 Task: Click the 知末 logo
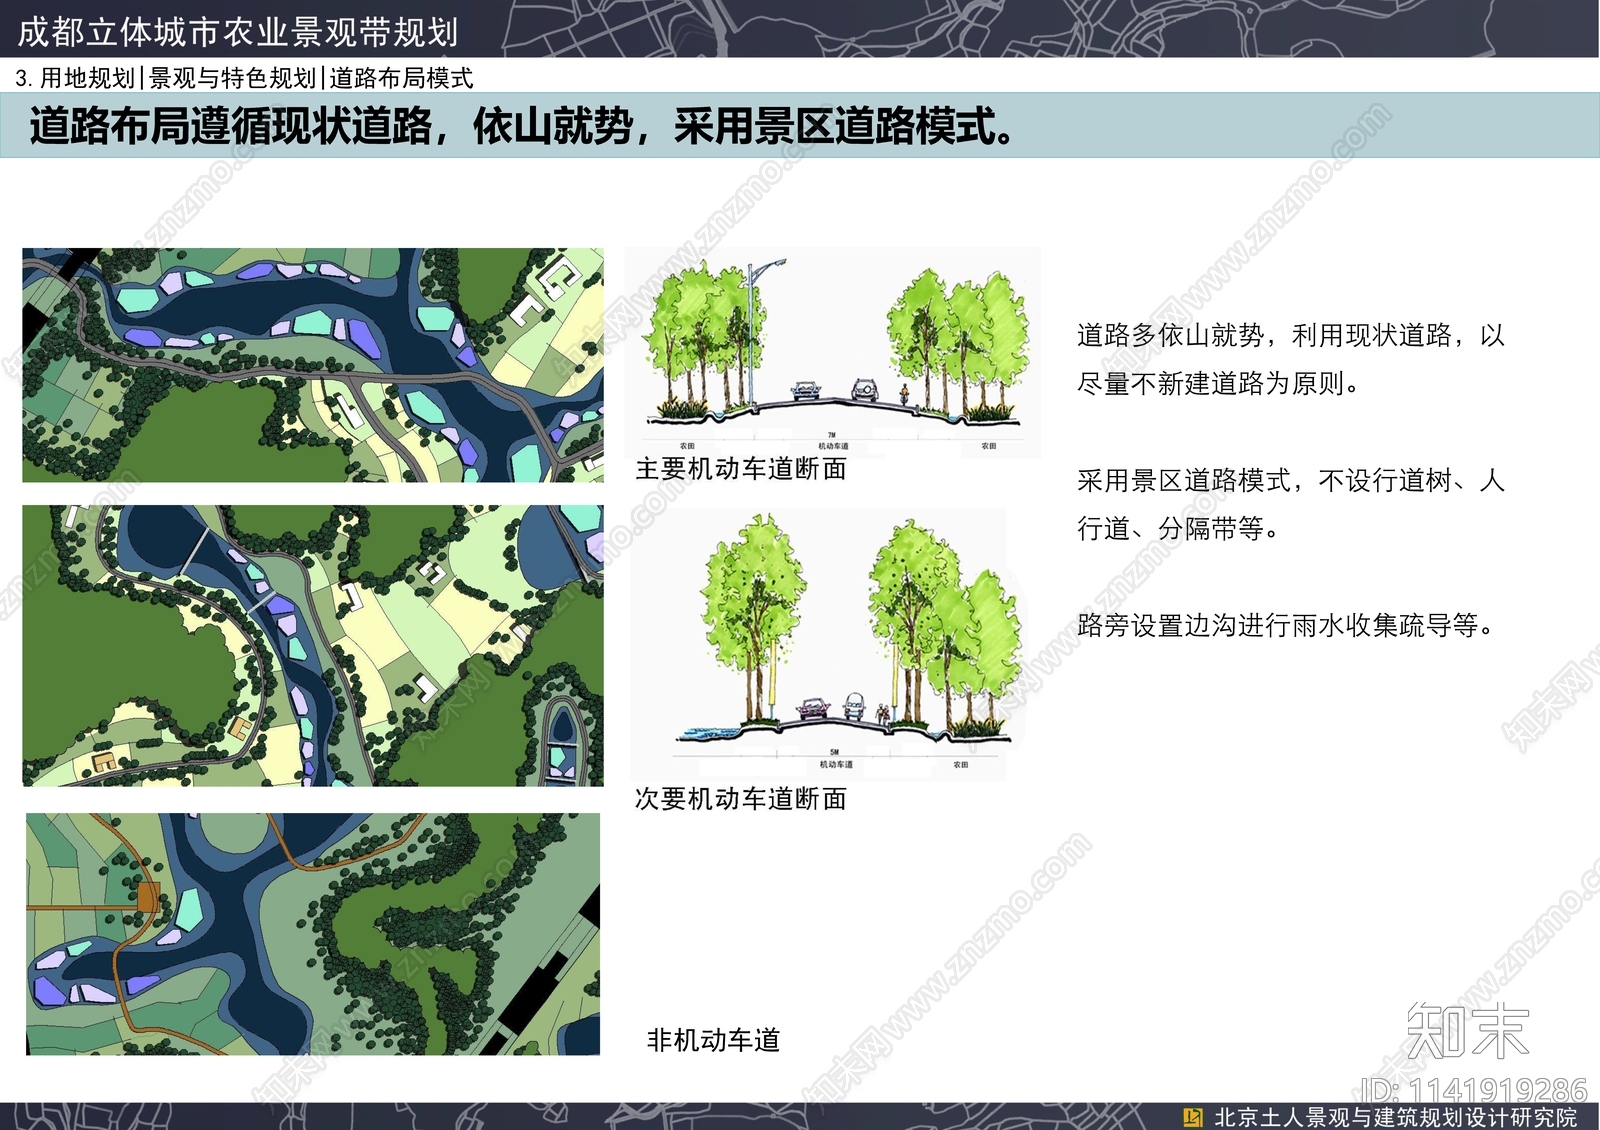tap(1467, 1030)
